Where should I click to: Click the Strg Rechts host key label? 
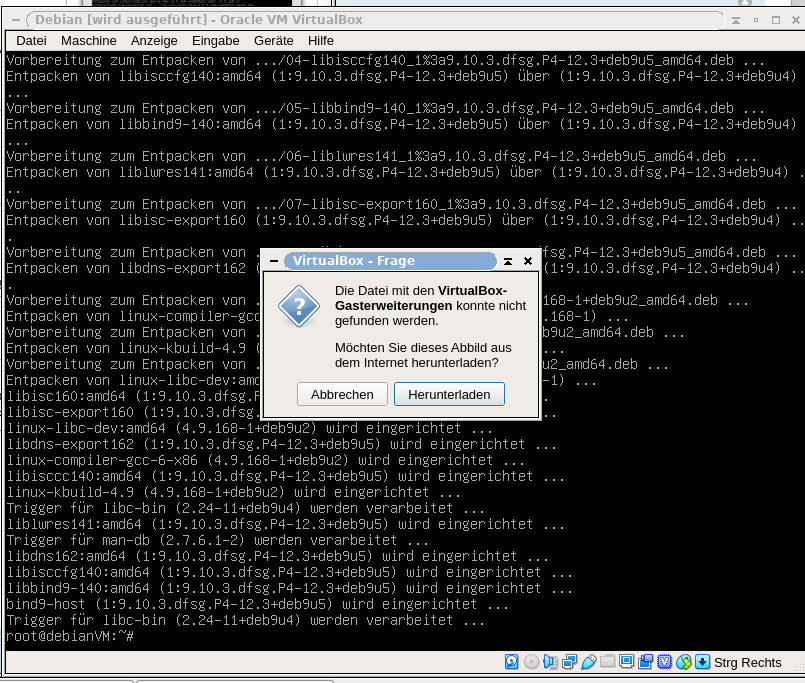[x=748, y=662]
